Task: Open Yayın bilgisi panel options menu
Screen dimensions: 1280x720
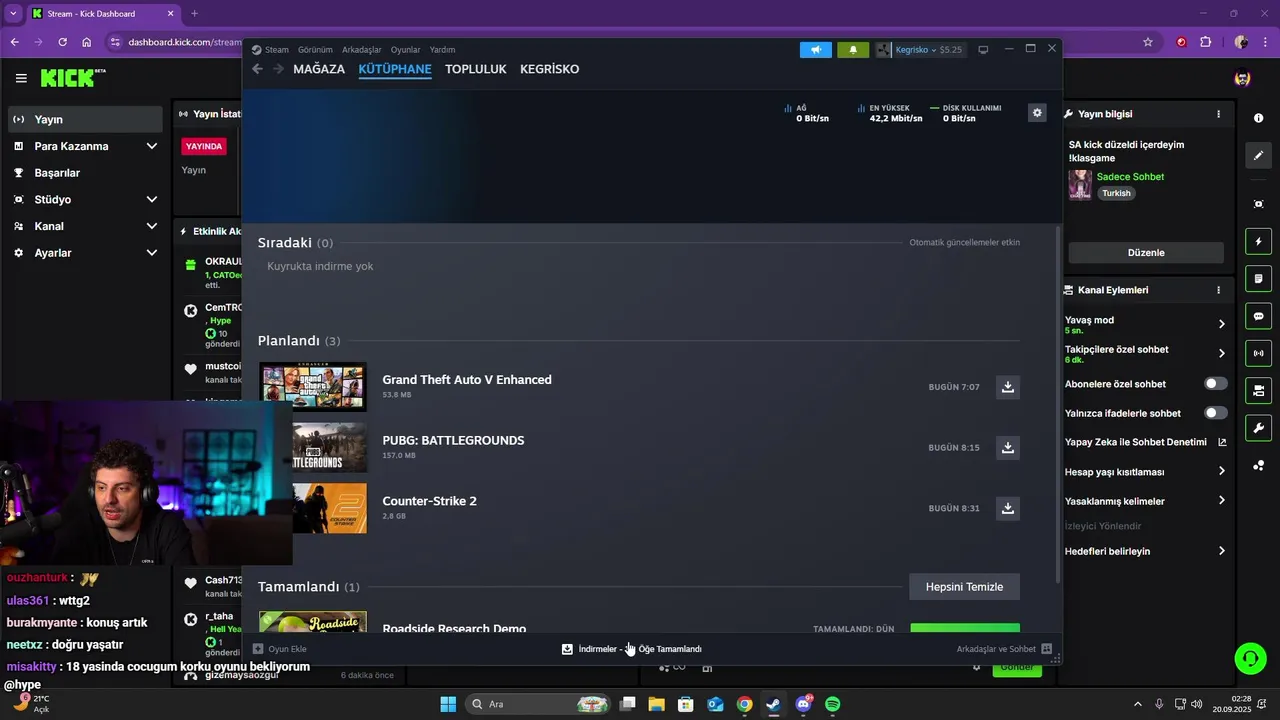Action: click(1218, 114)
